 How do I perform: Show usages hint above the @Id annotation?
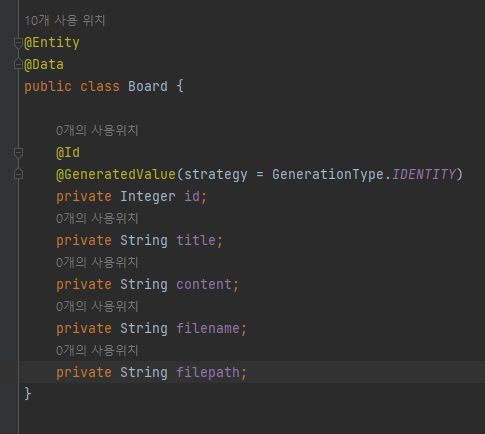click(x=97, y=131)
